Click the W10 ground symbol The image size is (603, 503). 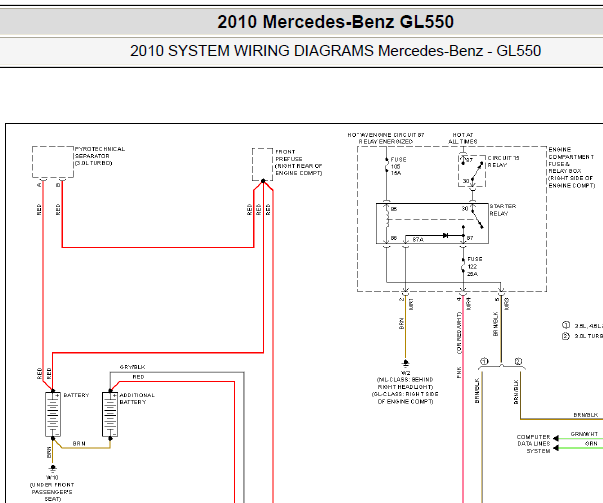coord(53,468)
